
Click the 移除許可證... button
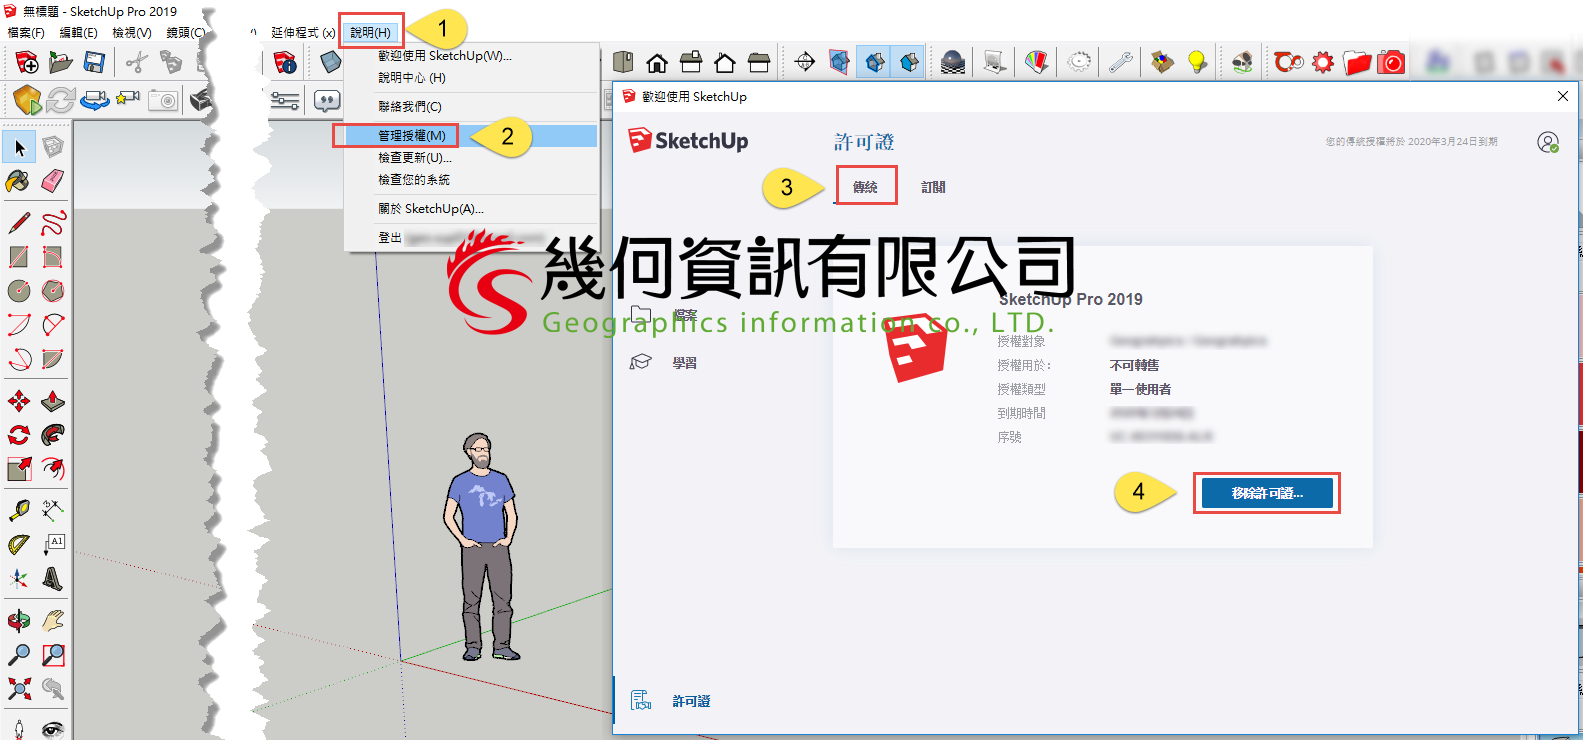click(1267, 493)
